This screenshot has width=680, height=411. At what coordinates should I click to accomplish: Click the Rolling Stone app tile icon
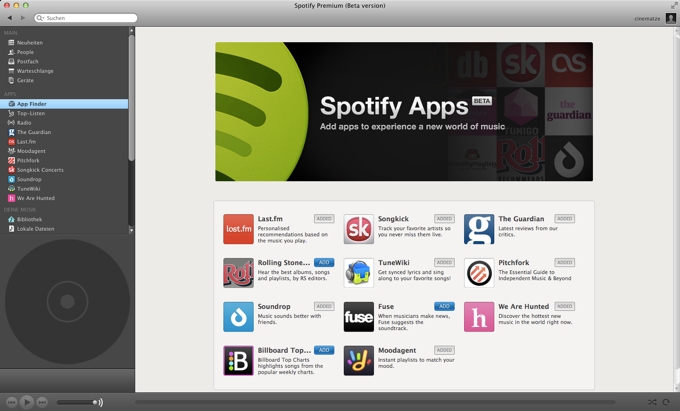pyautogui.click(x=239, y=273)
